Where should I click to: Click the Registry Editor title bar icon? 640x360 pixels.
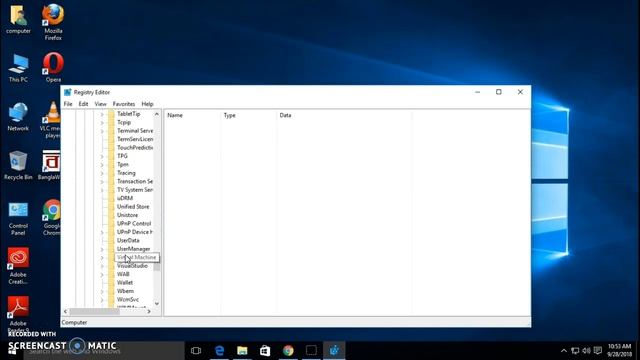pyautogui.click(x=67, y=92)
